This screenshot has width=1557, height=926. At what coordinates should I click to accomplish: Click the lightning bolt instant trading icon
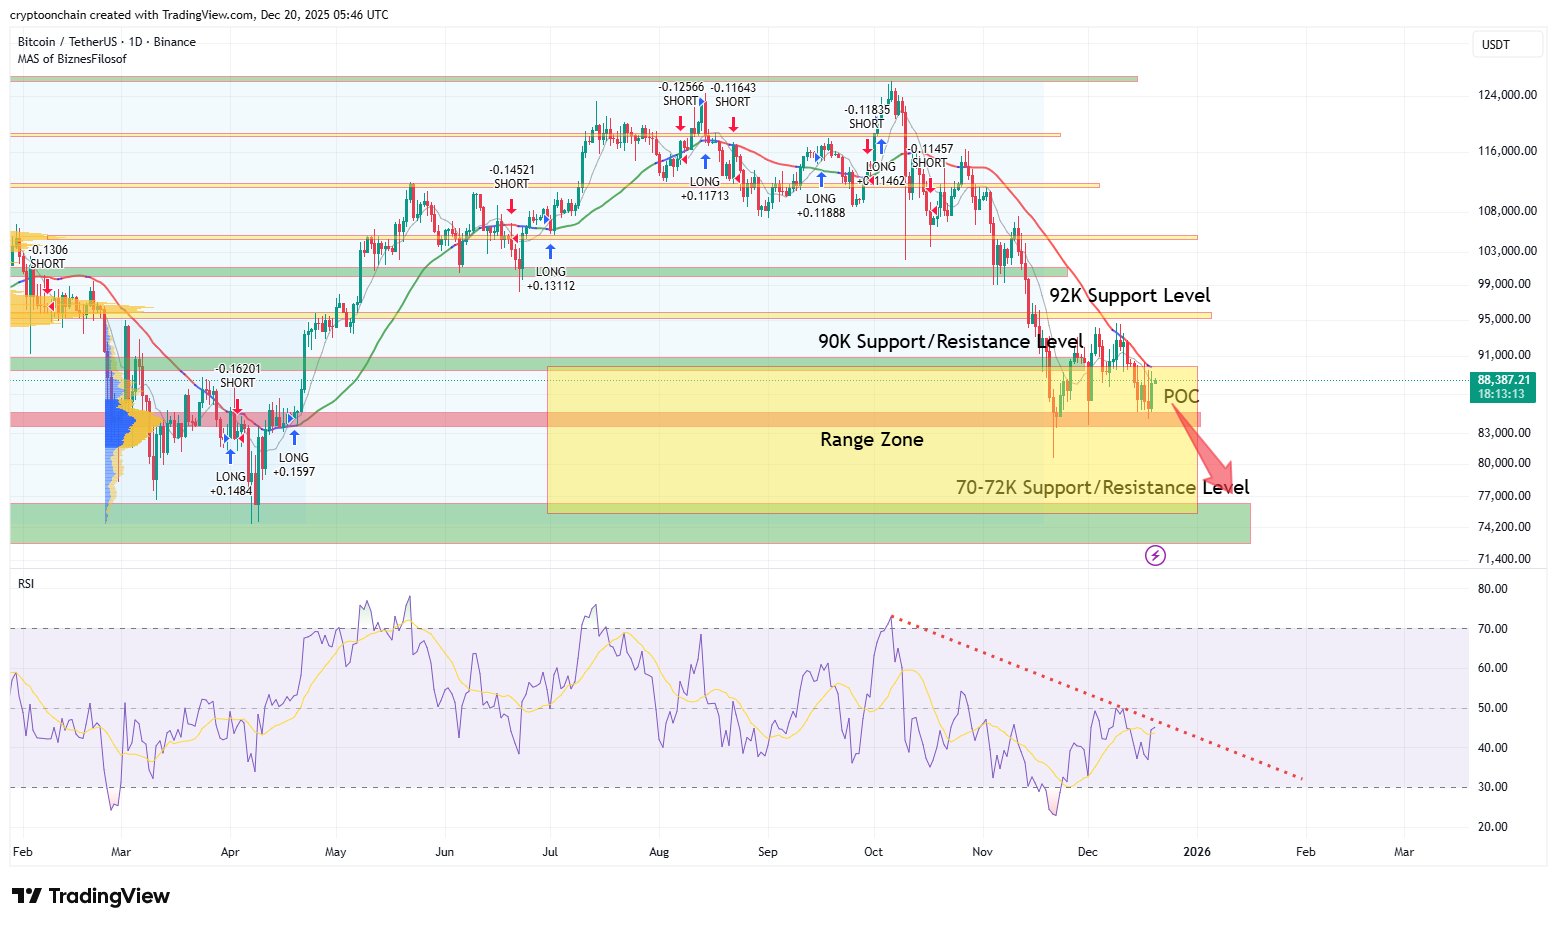pyautogui.click(x=1155, y=555)
